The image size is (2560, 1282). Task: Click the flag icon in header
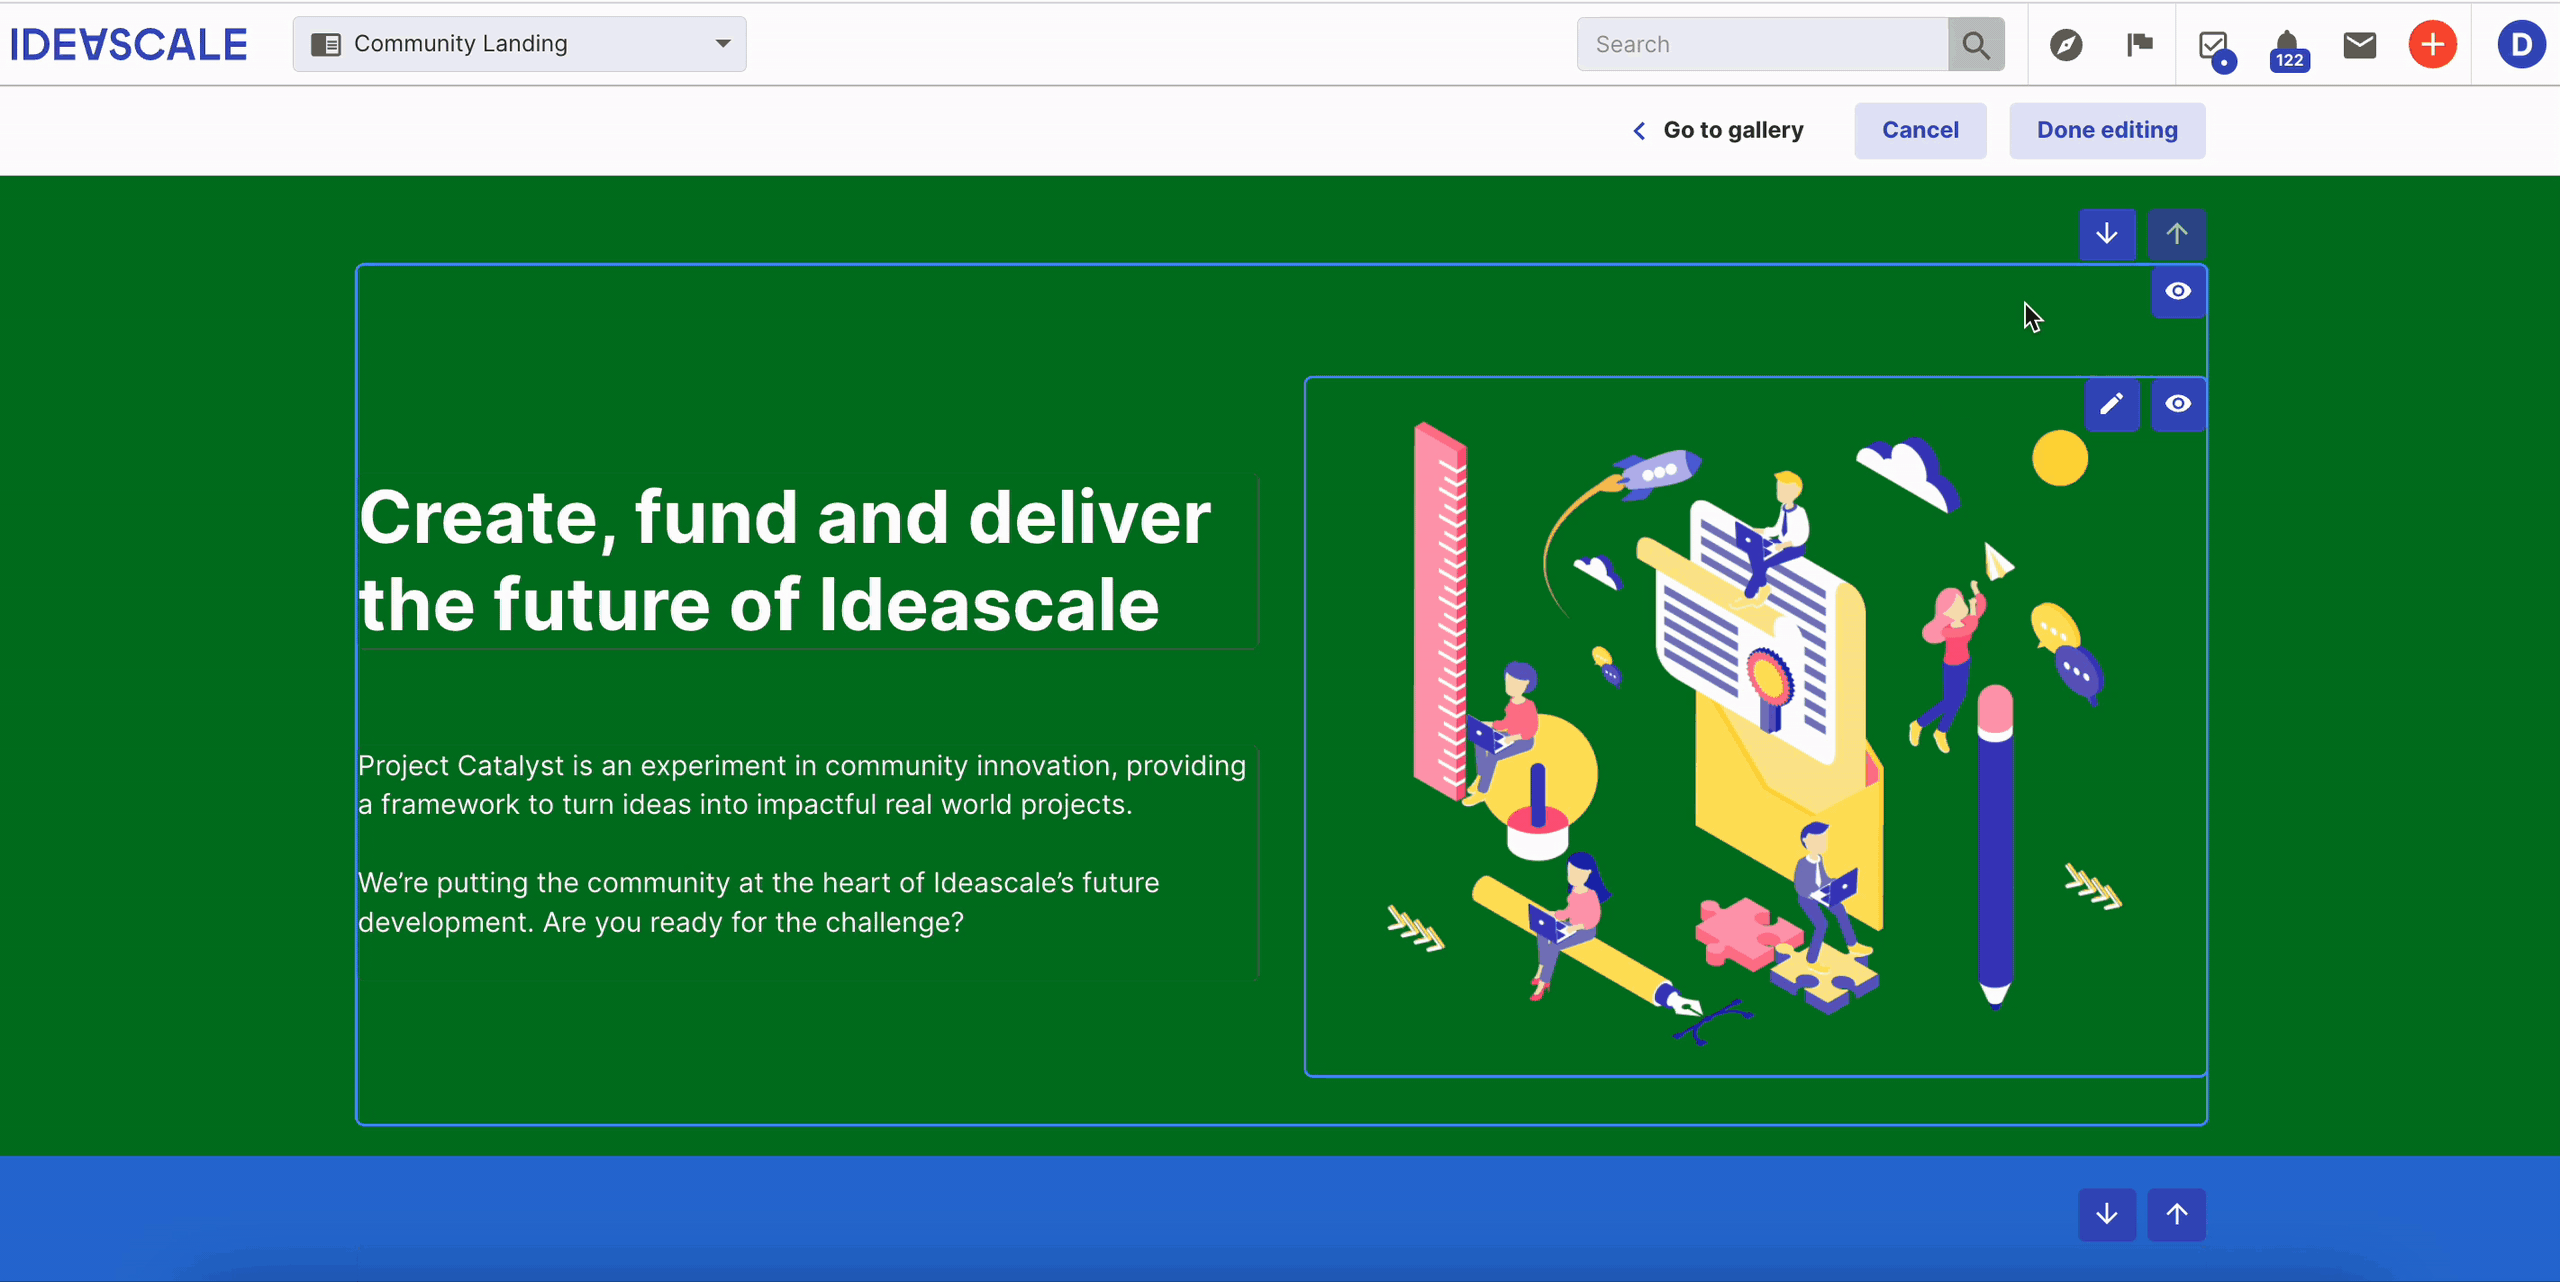2139,44
